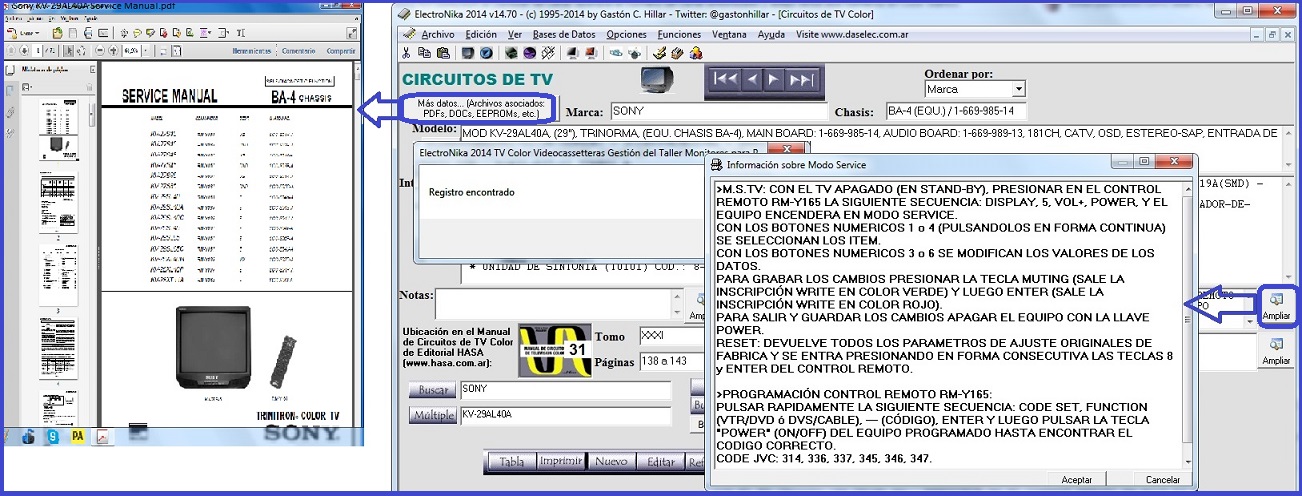1302x496 pixels.
Task: Go to the first record with |<< button
Action: point(727,79)
